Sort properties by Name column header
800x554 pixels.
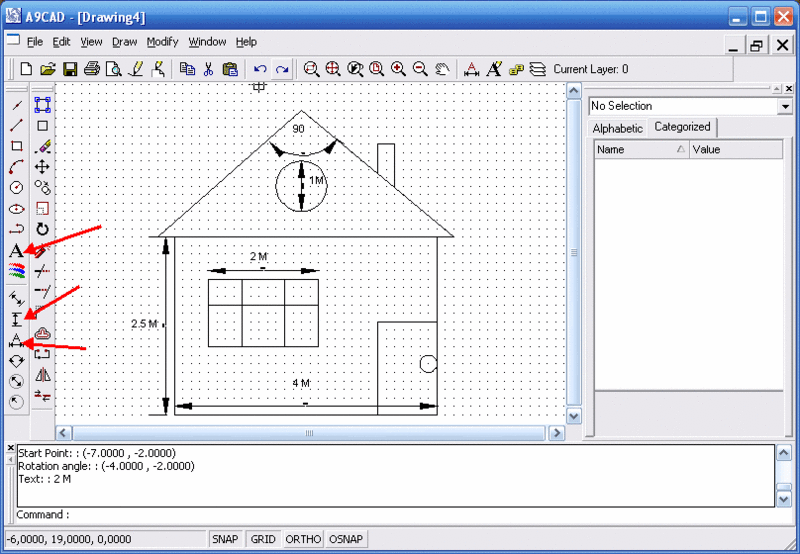641,149
